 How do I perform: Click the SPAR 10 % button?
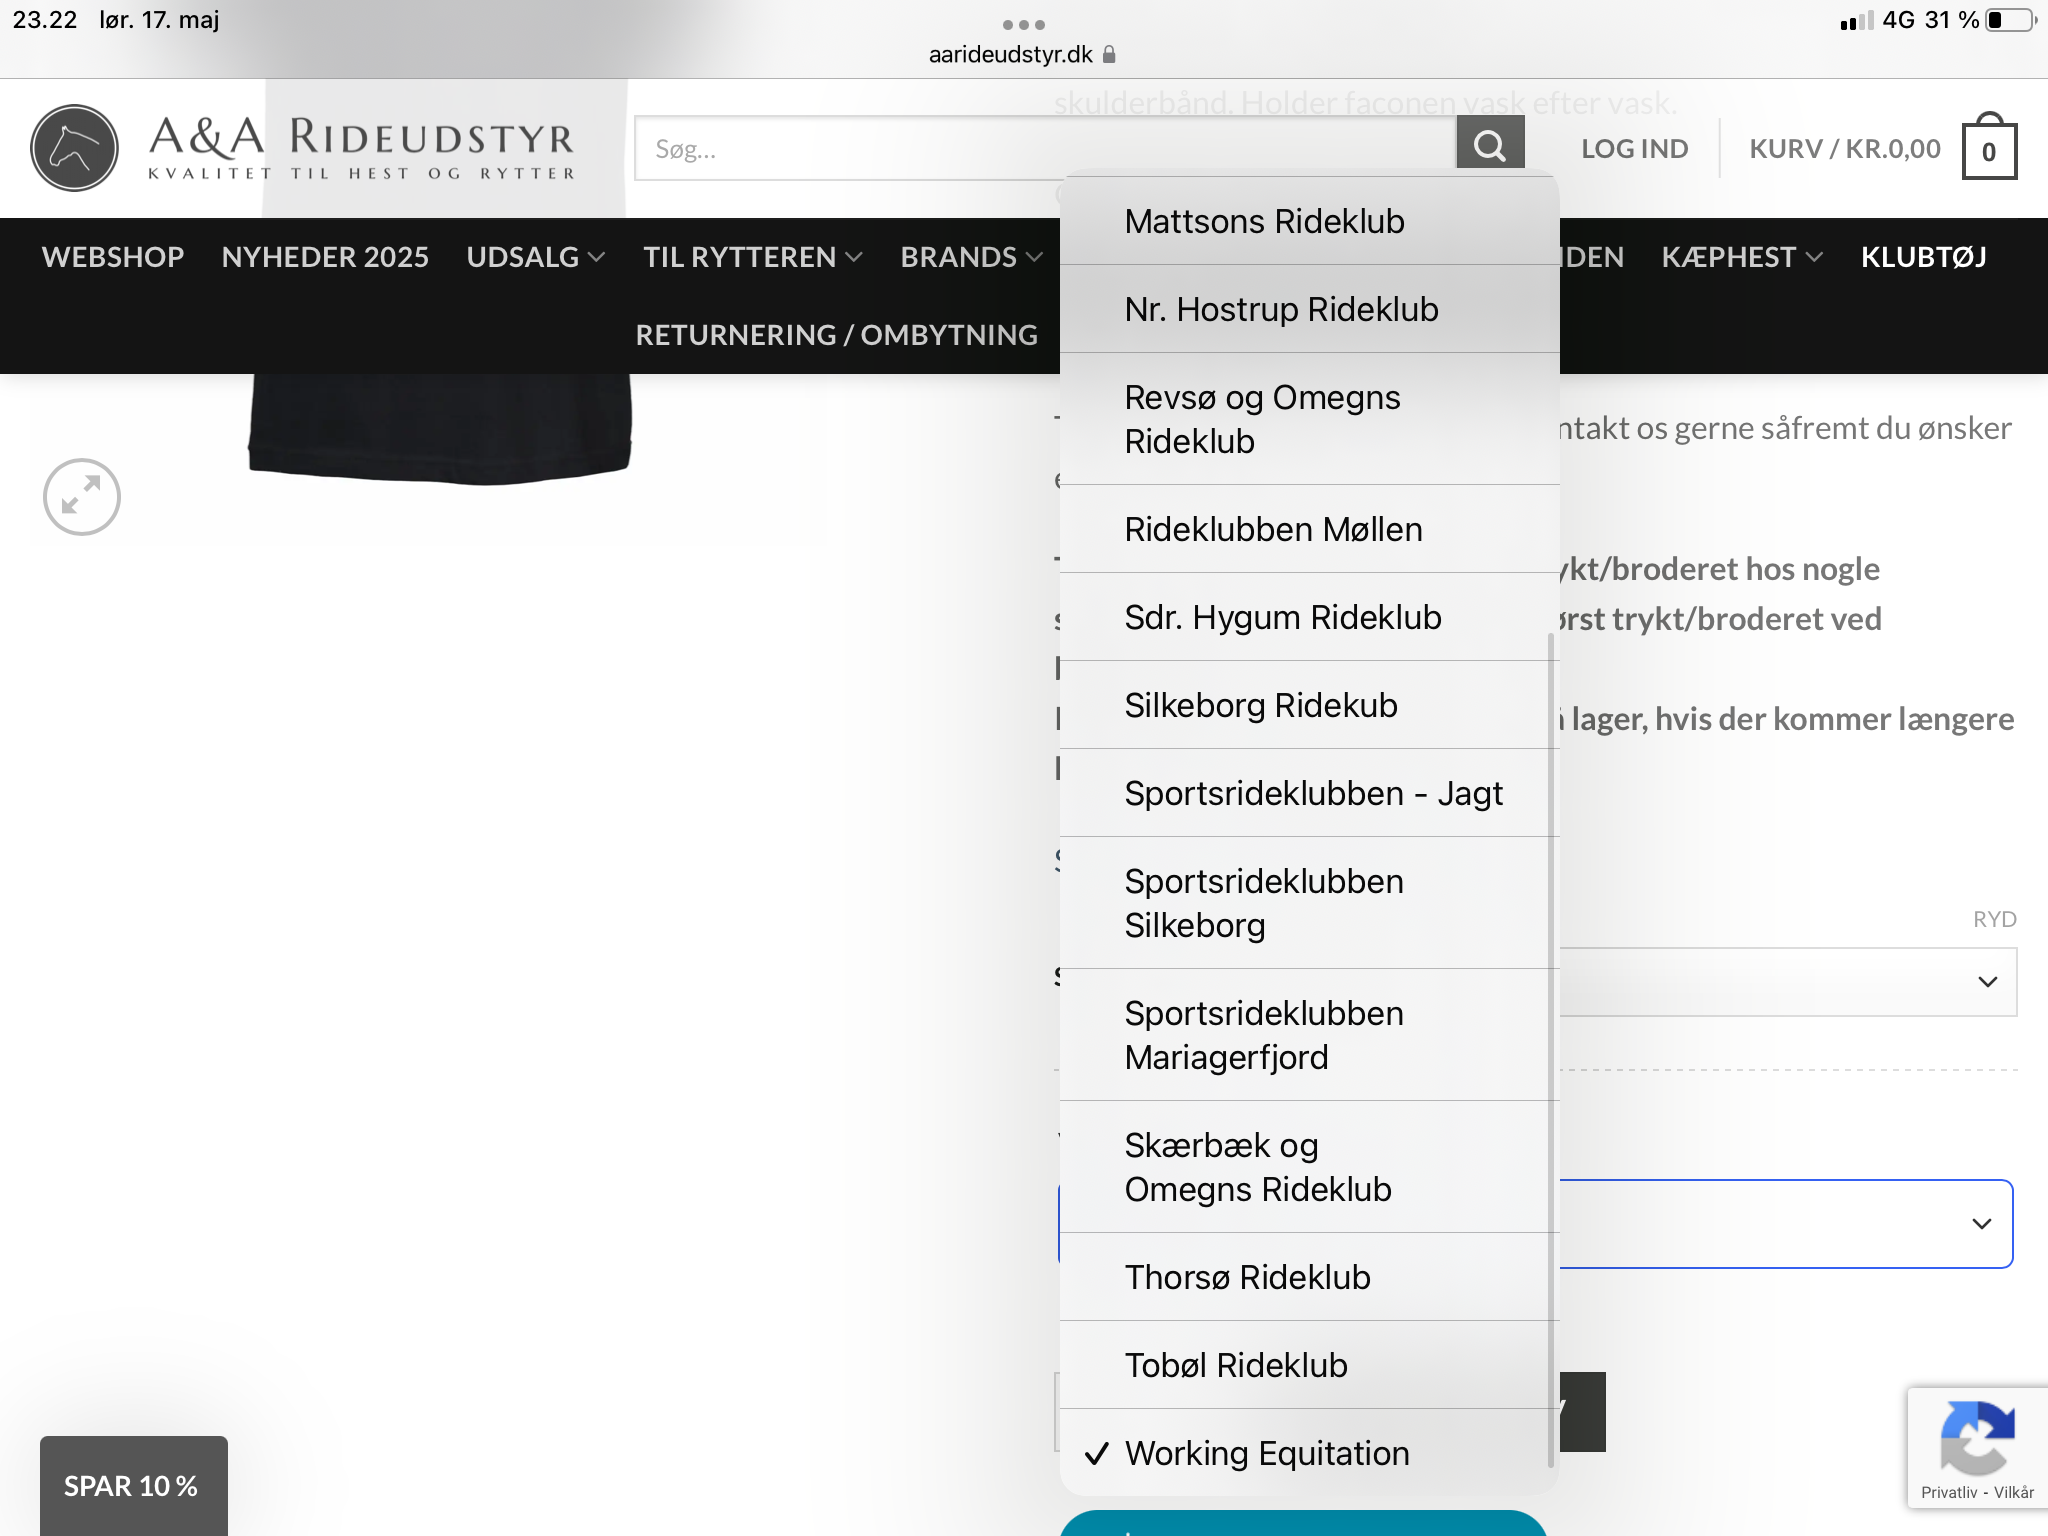tap(133, 1486)
